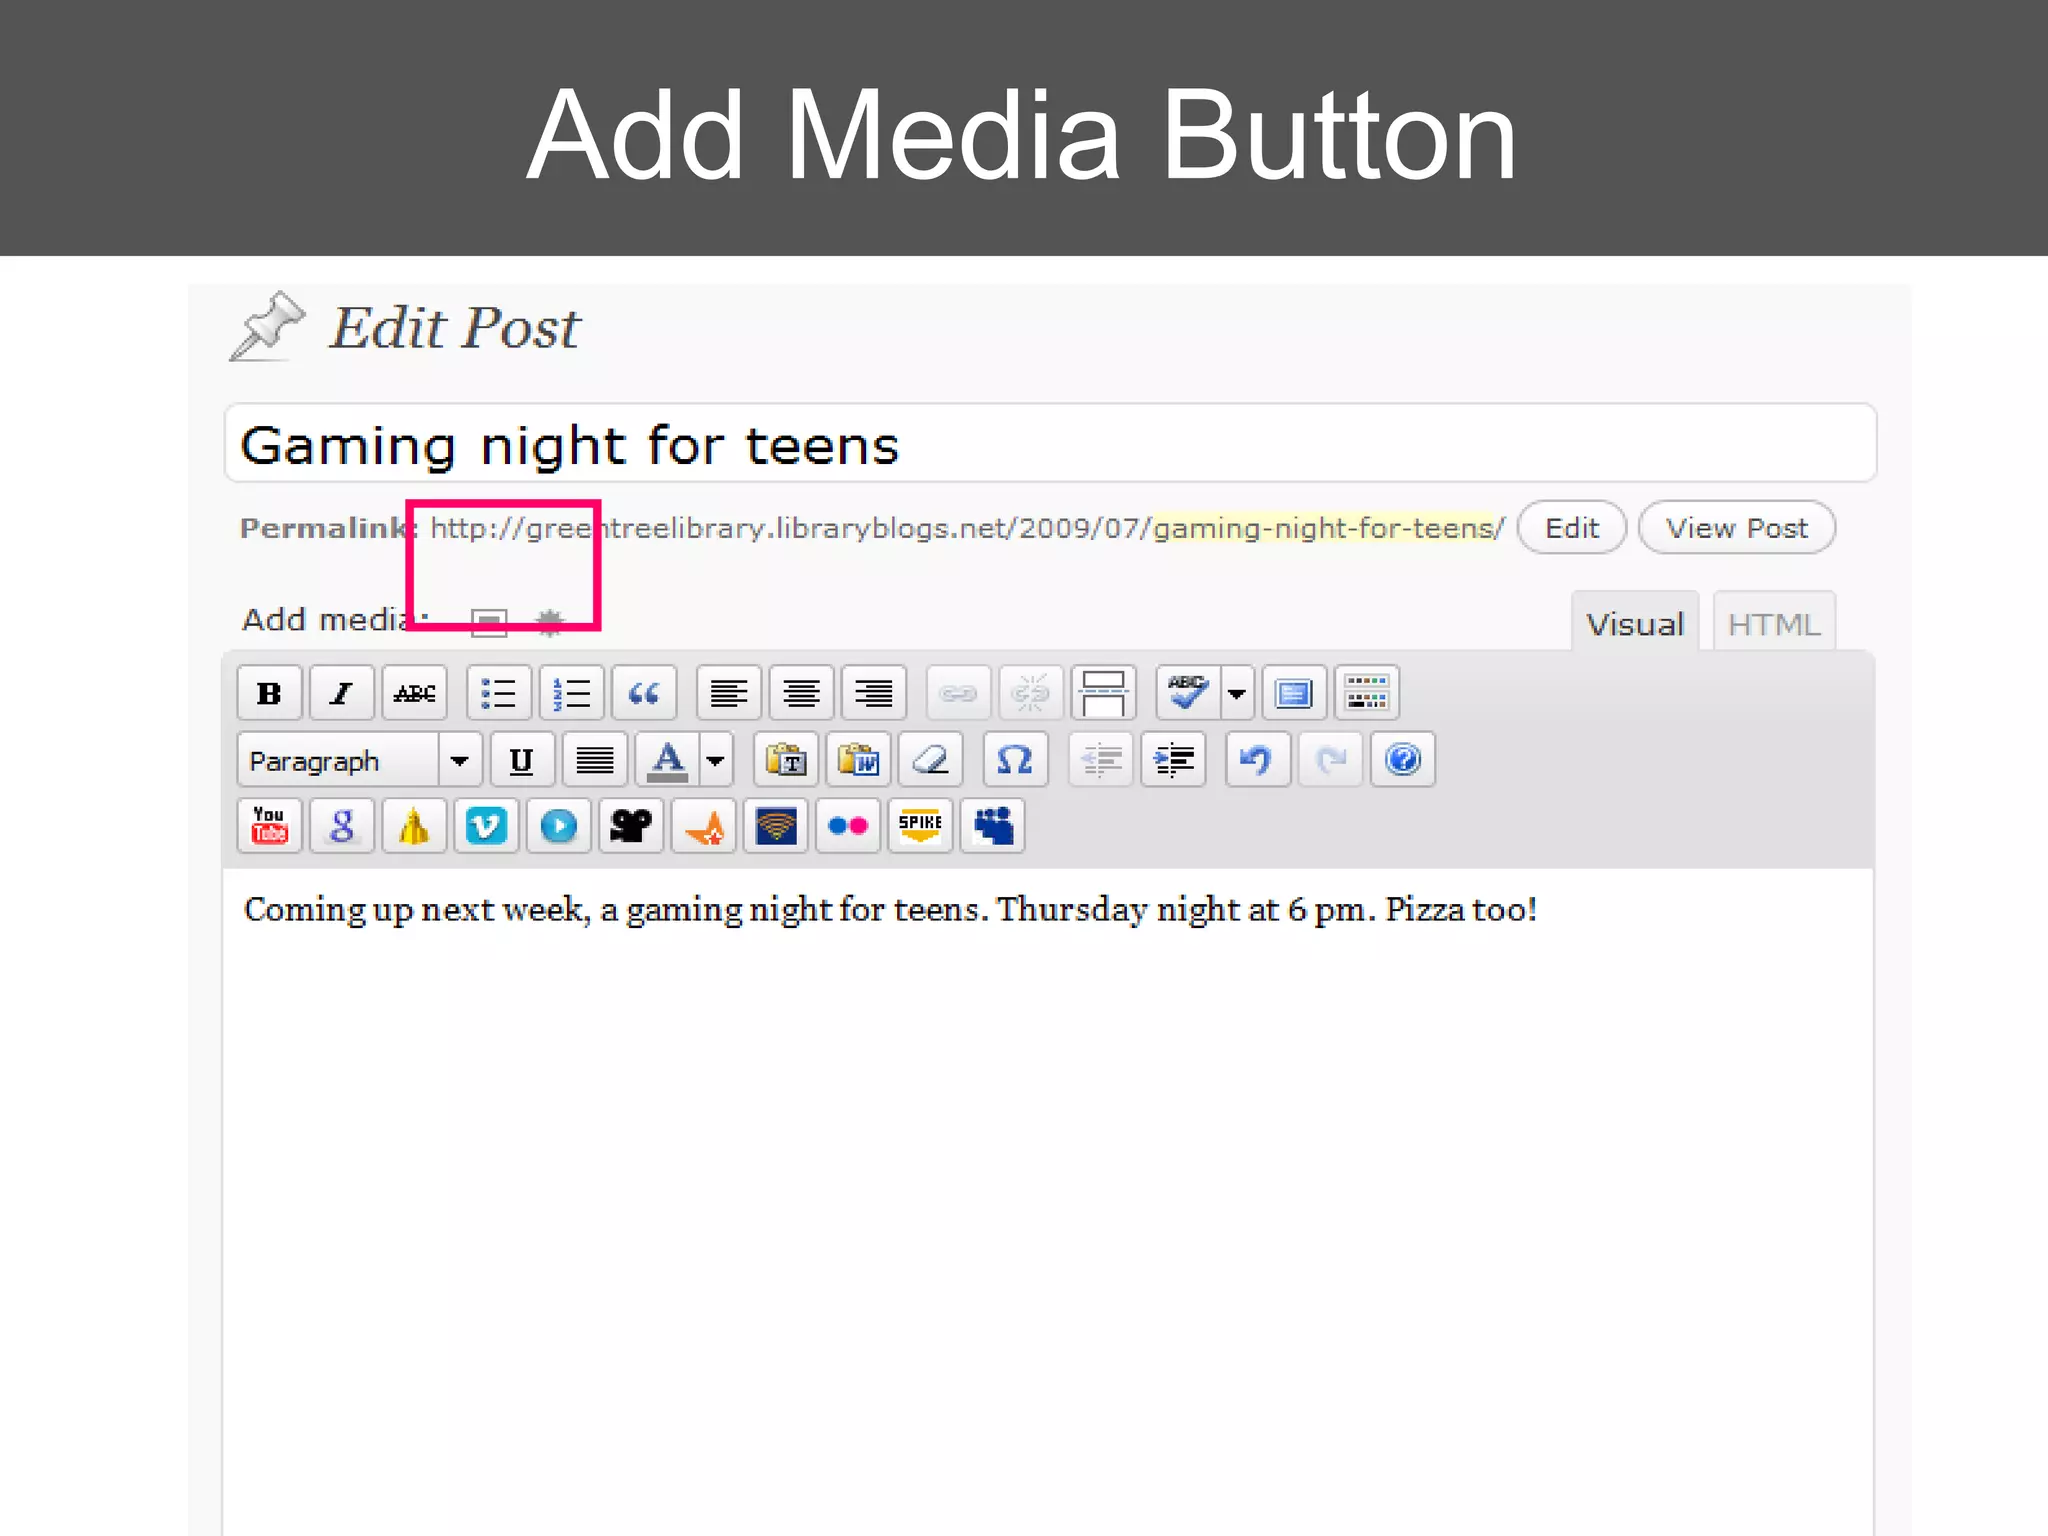Image resolution: width=2048 pixels, height=1536 pixels.
Task: Click the unlink button
Action: 1030,693
